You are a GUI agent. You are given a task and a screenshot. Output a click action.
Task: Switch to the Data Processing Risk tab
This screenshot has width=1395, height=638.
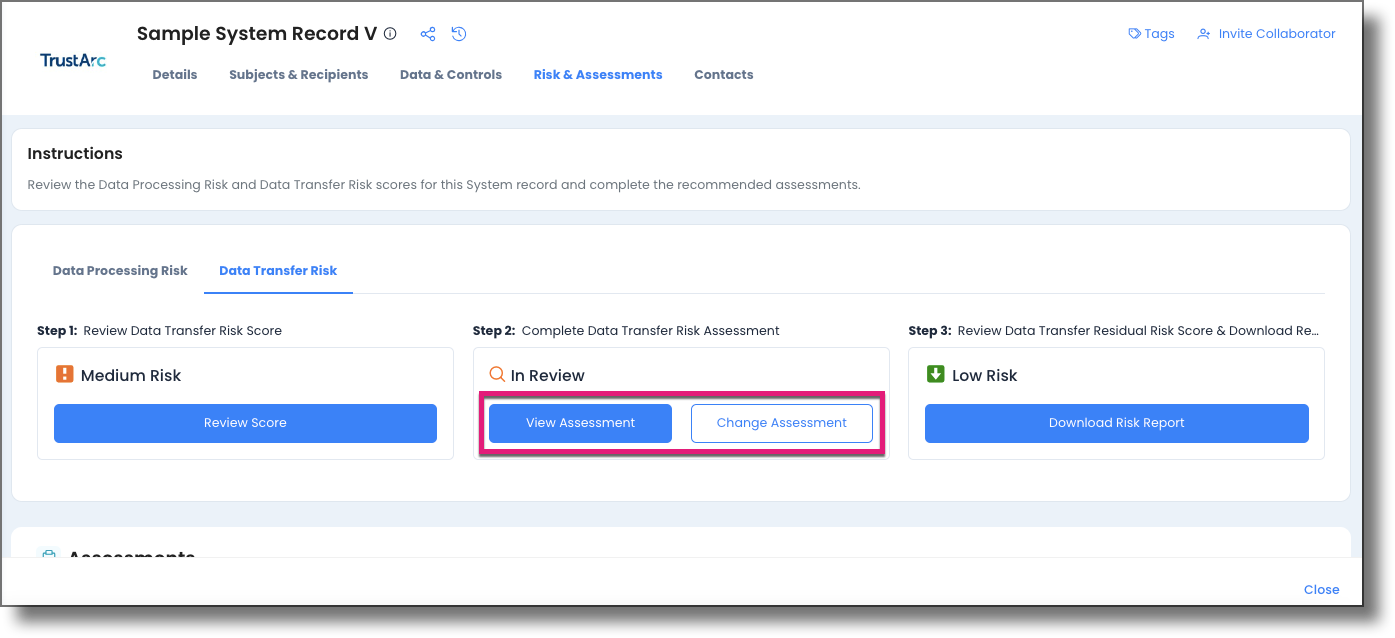(x=120, y=271)
